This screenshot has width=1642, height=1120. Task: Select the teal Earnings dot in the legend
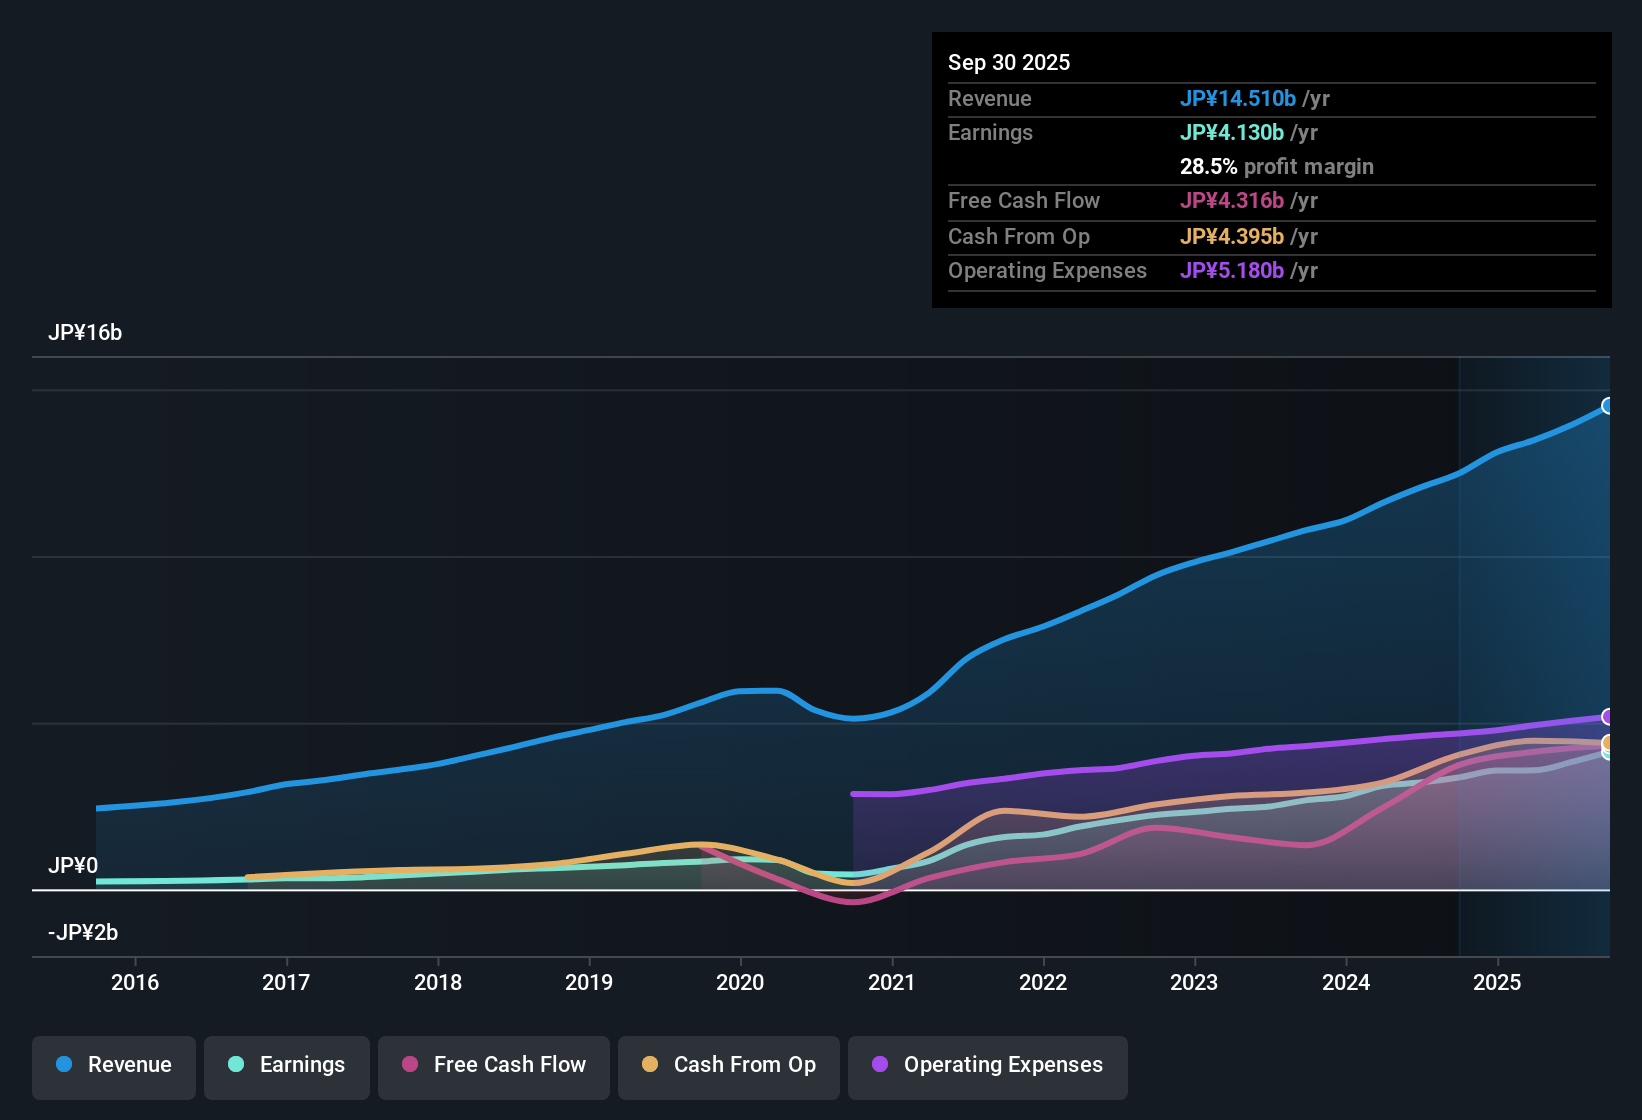click(236, 1065)
